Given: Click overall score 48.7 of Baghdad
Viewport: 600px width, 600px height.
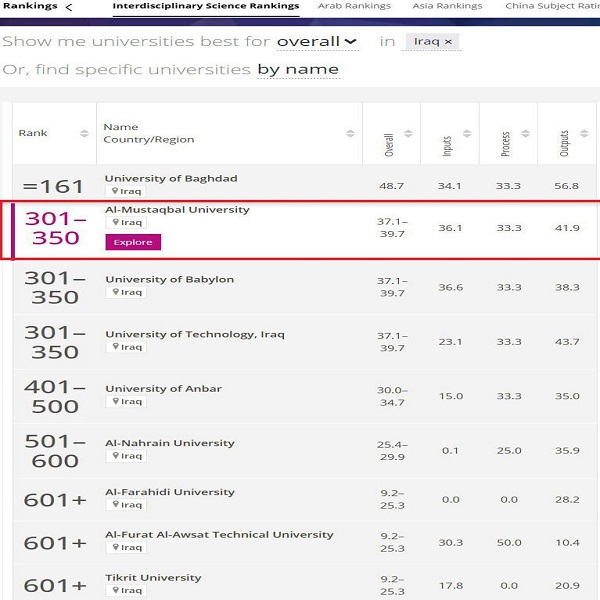Looking at the screenshot, I should [391, 186].
